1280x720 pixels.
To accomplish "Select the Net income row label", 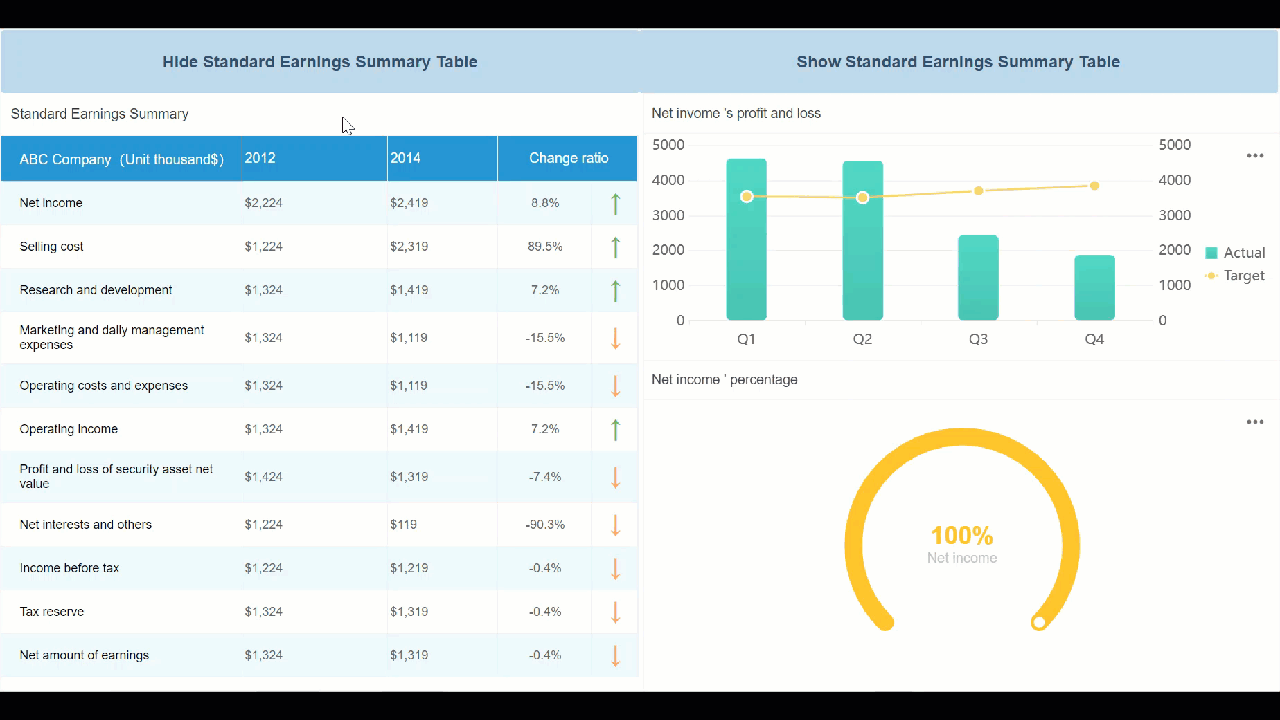I will coord(51,203).
